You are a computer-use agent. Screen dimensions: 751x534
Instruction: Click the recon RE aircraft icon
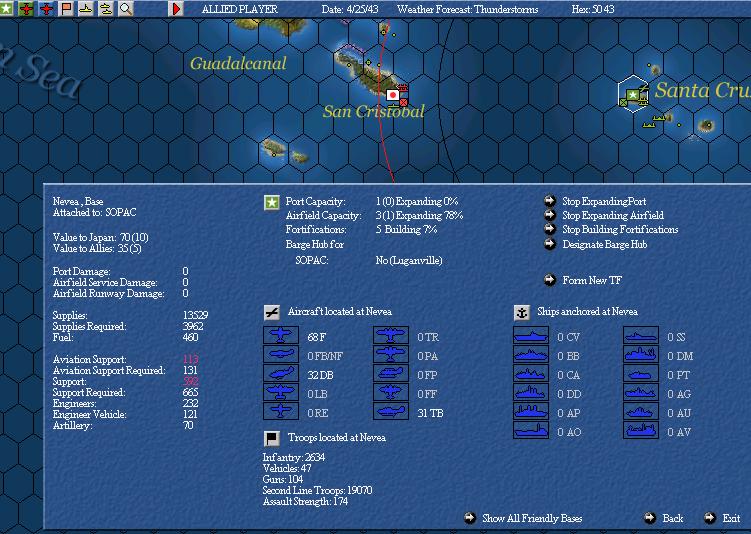[281, 411]
